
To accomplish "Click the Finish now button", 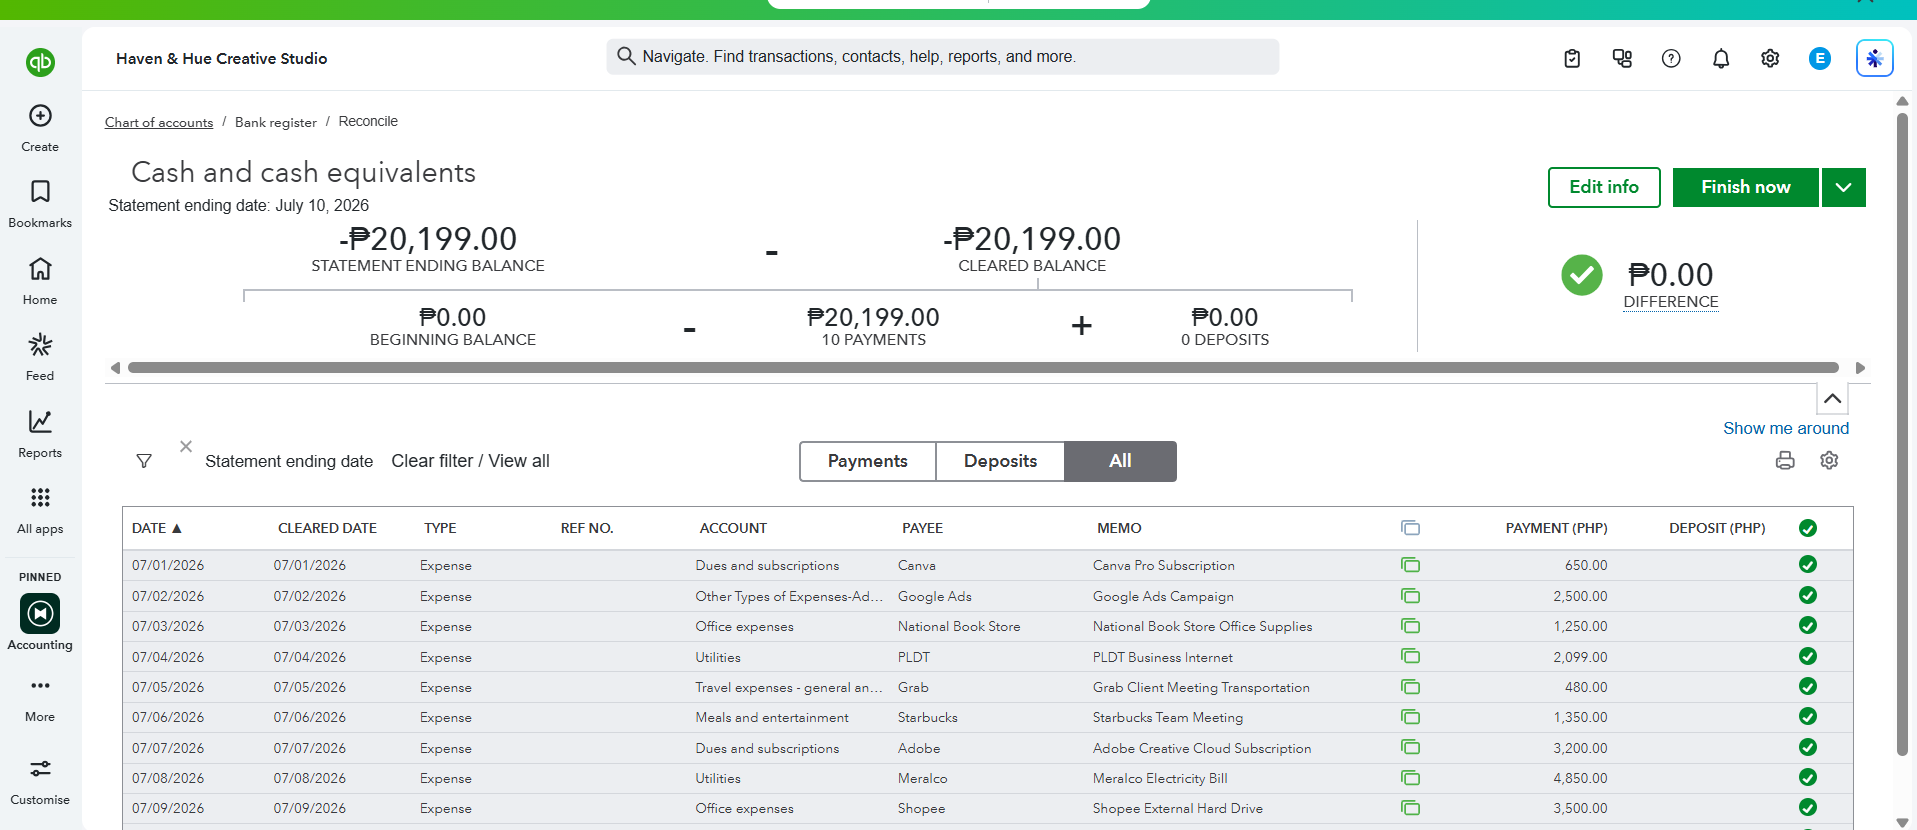I will (1746, 187).
